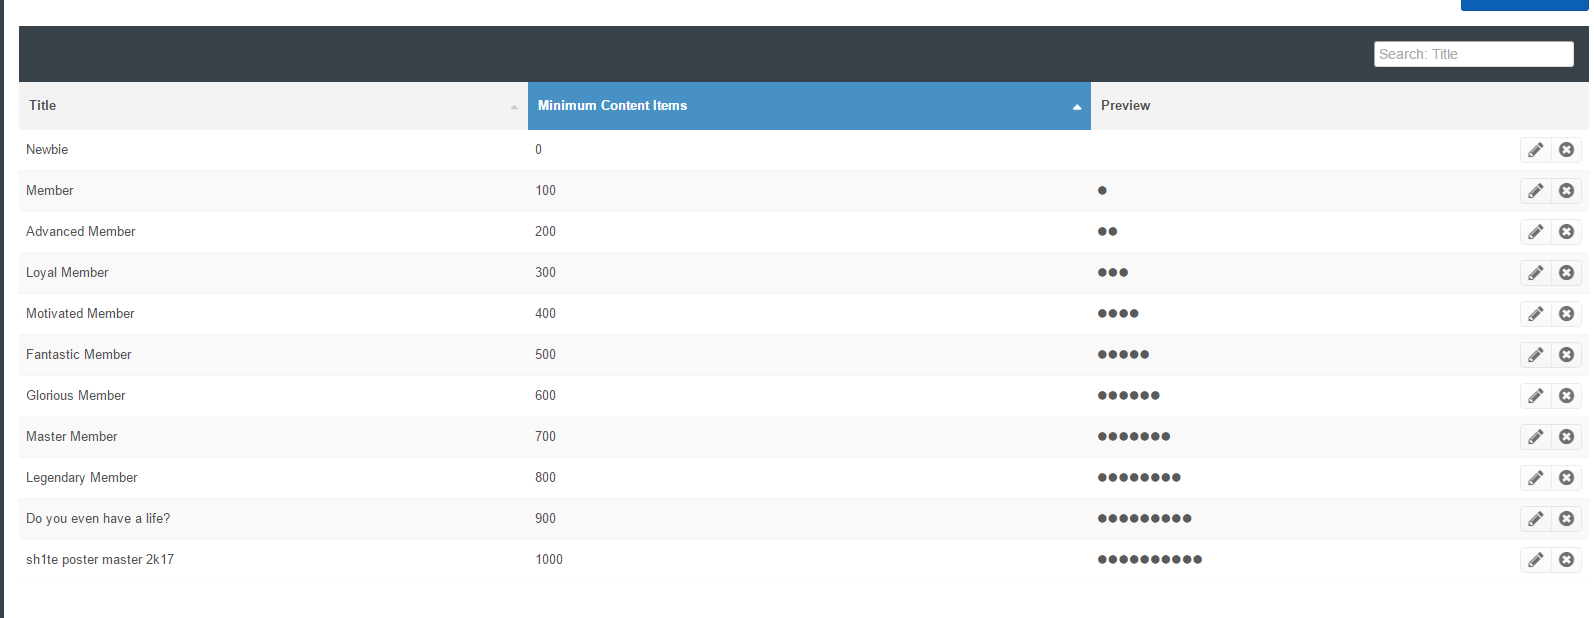Select the Motivated Member title
Screen dimensions: 1594x618
click(x=80, y=313)
